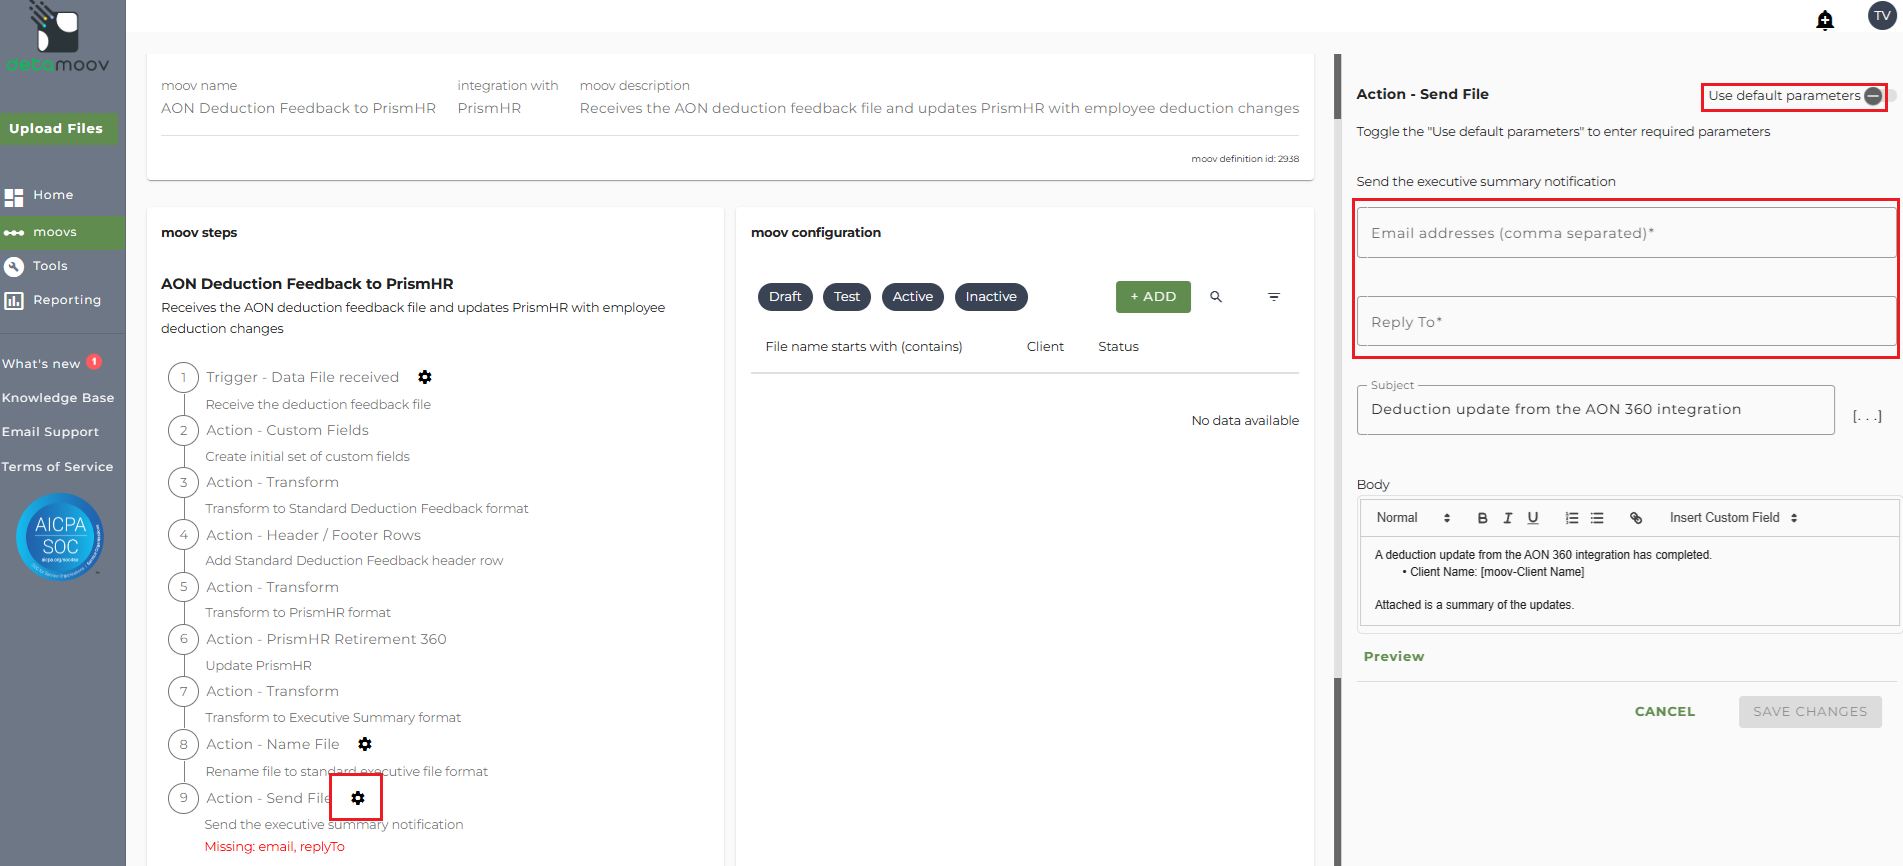Screen dimensions: 1903x866
Task: Select step Action - Header / Footer Rows
Action: [x=313, y=535]
